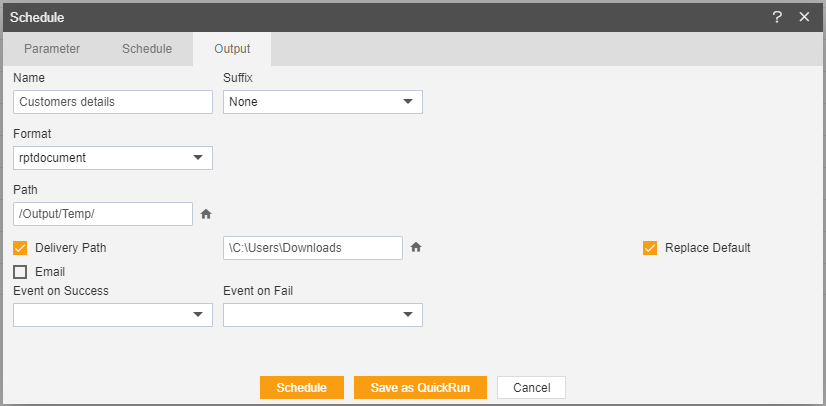Select the Output tab
The width and height of the screenshot is (826, 406).
click(232, 49)
